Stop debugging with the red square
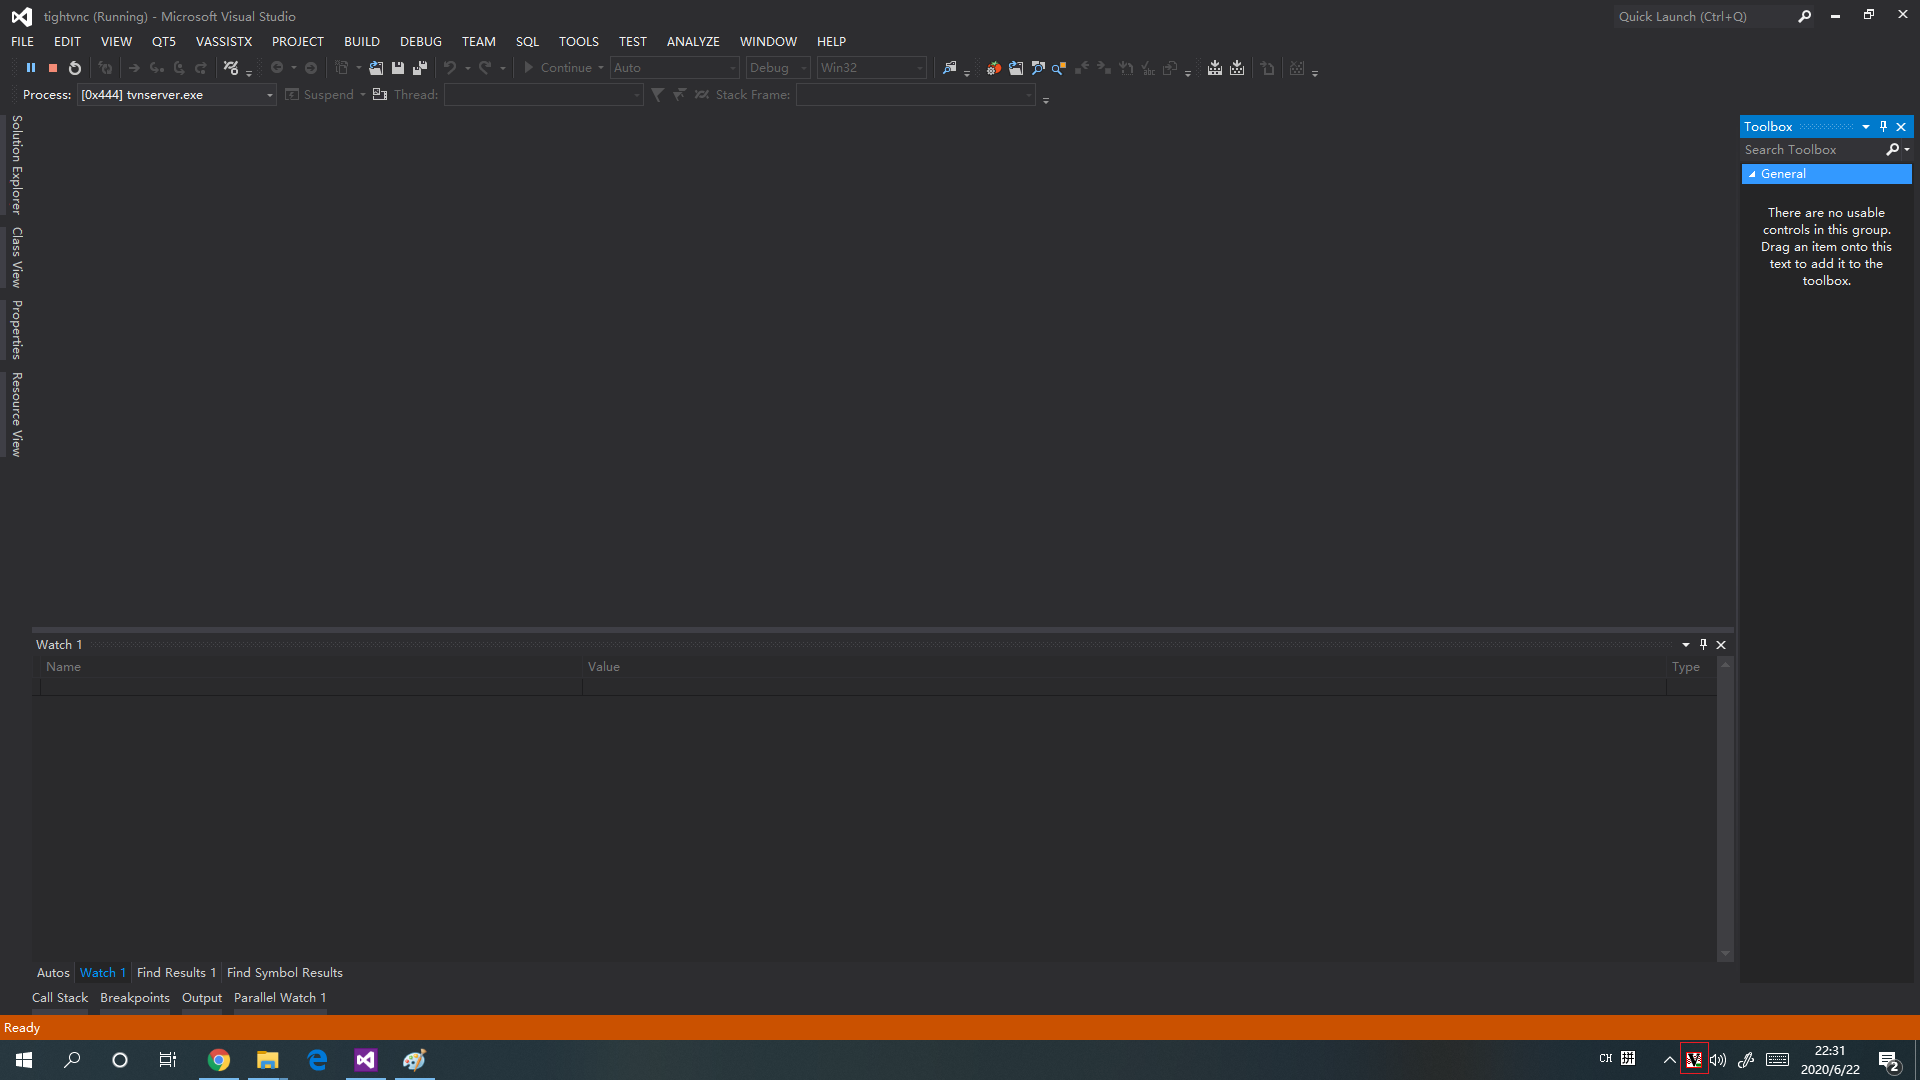 point(53,68)
